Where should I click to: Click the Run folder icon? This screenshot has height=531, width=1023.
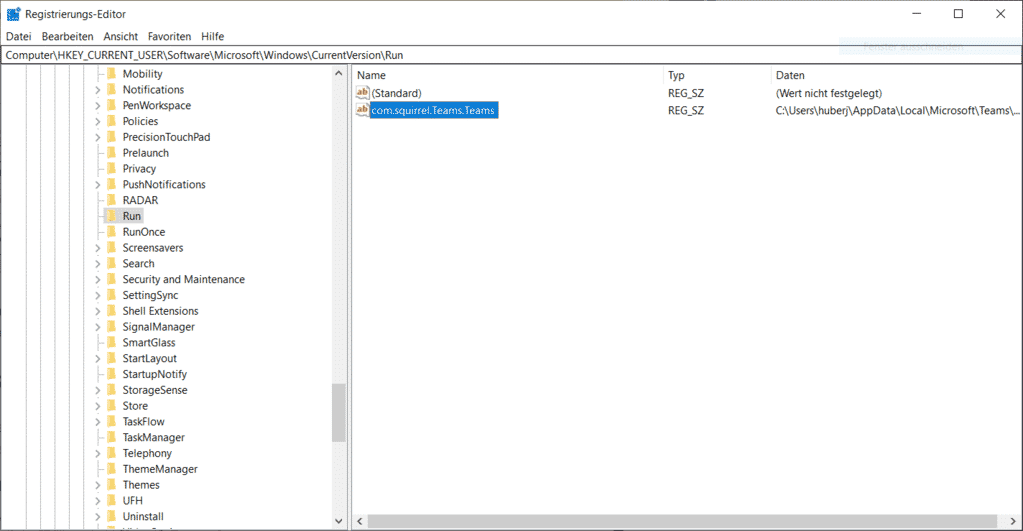(x=112, y=216)
